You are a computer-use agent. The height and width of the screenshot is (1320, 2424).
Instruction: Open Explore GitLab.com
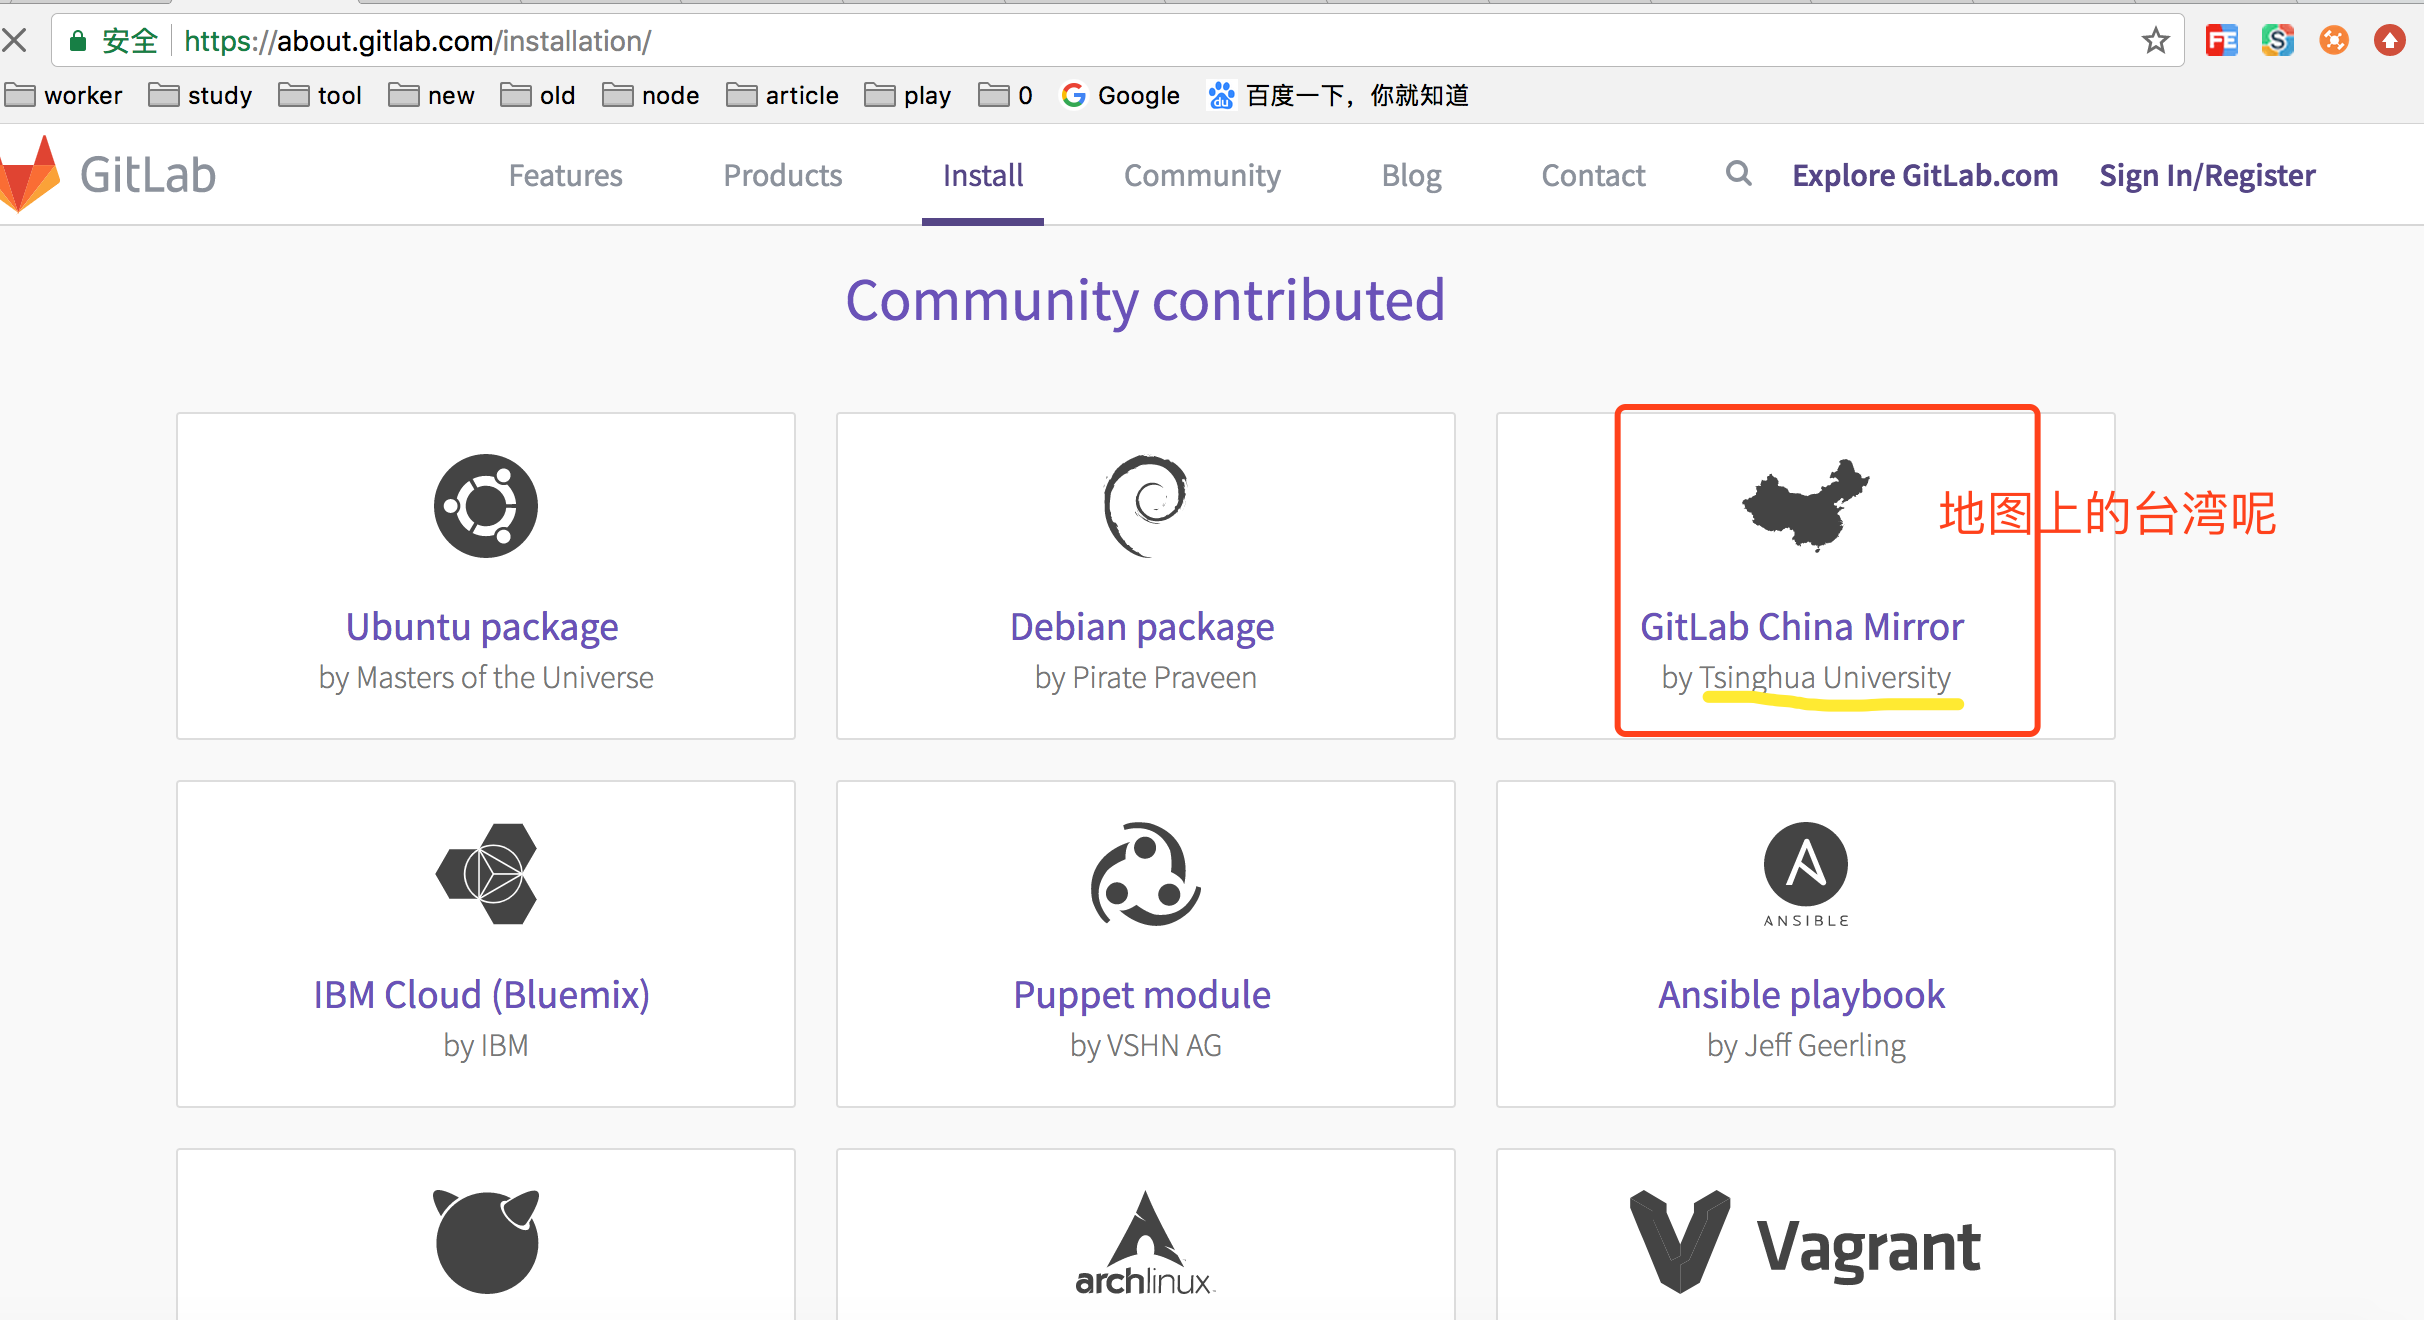[x=1924, y=175]
